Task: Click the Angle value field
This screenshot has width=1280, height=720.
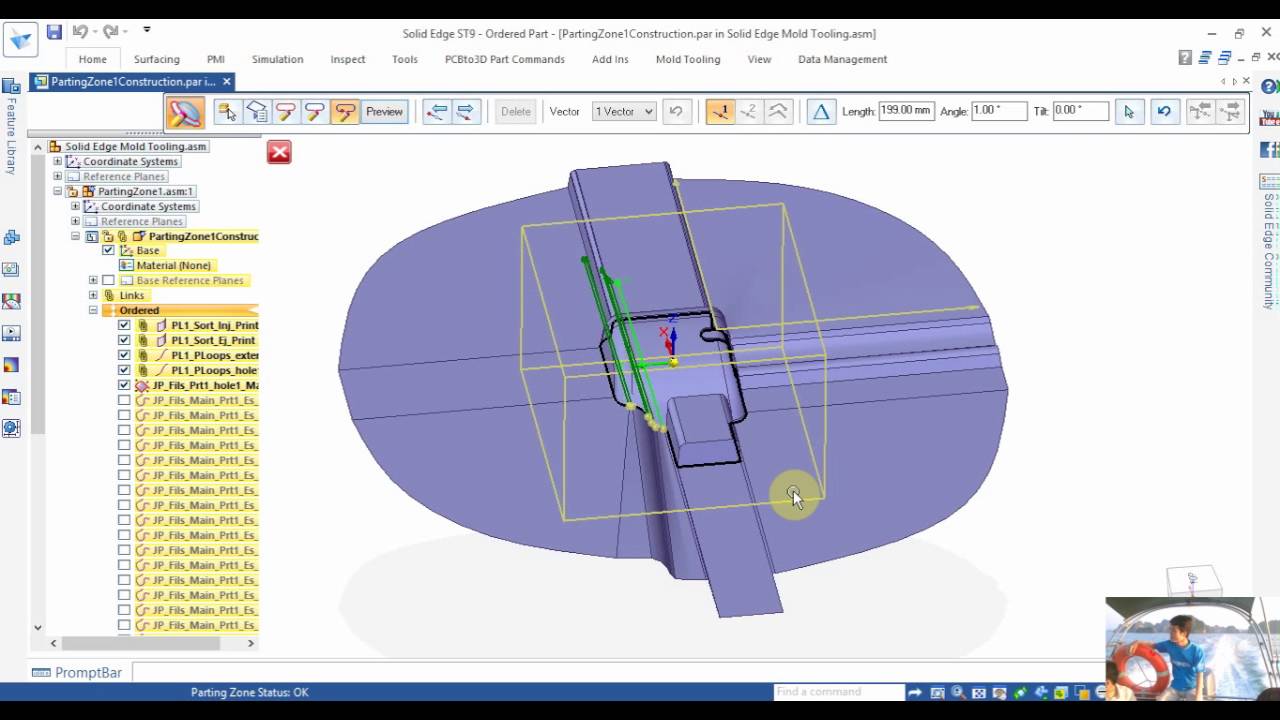Action: [x=999, y=111]
